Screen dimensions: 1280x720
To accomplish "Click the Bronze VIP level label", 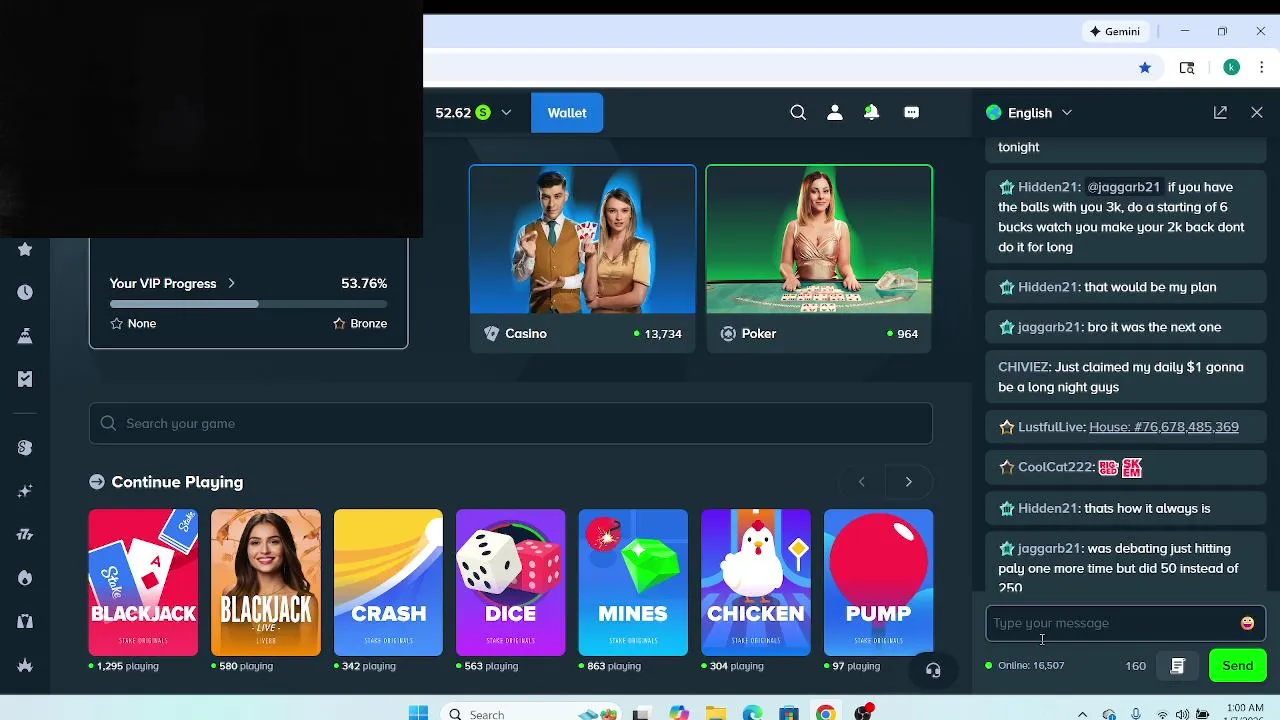I will point(360,324).
